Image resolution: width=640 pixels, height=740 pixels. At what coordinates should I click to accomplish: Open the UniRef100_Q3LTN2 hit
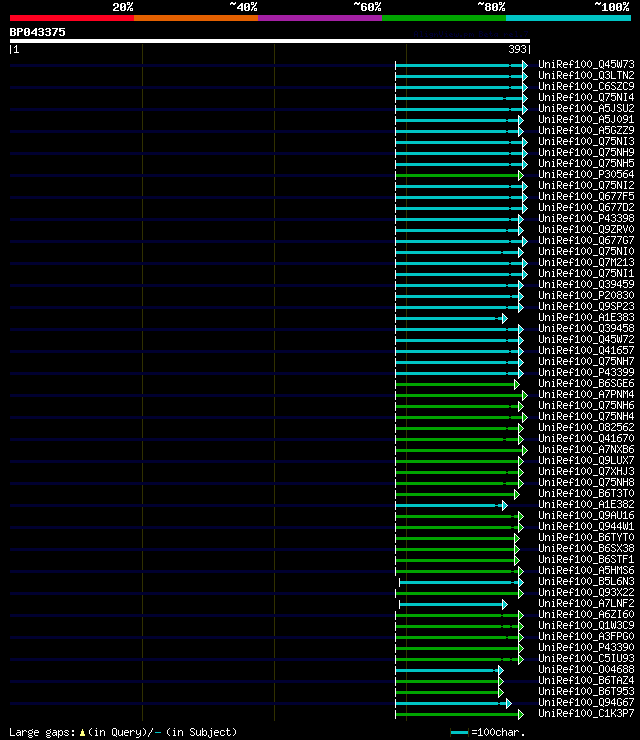pos(586,76)
